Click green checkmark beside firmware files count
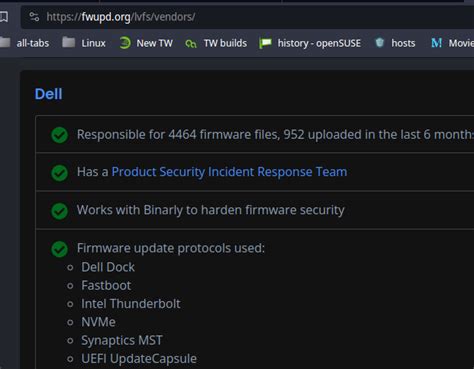Viewport: 474px width, 369px height. click(60, 135)
